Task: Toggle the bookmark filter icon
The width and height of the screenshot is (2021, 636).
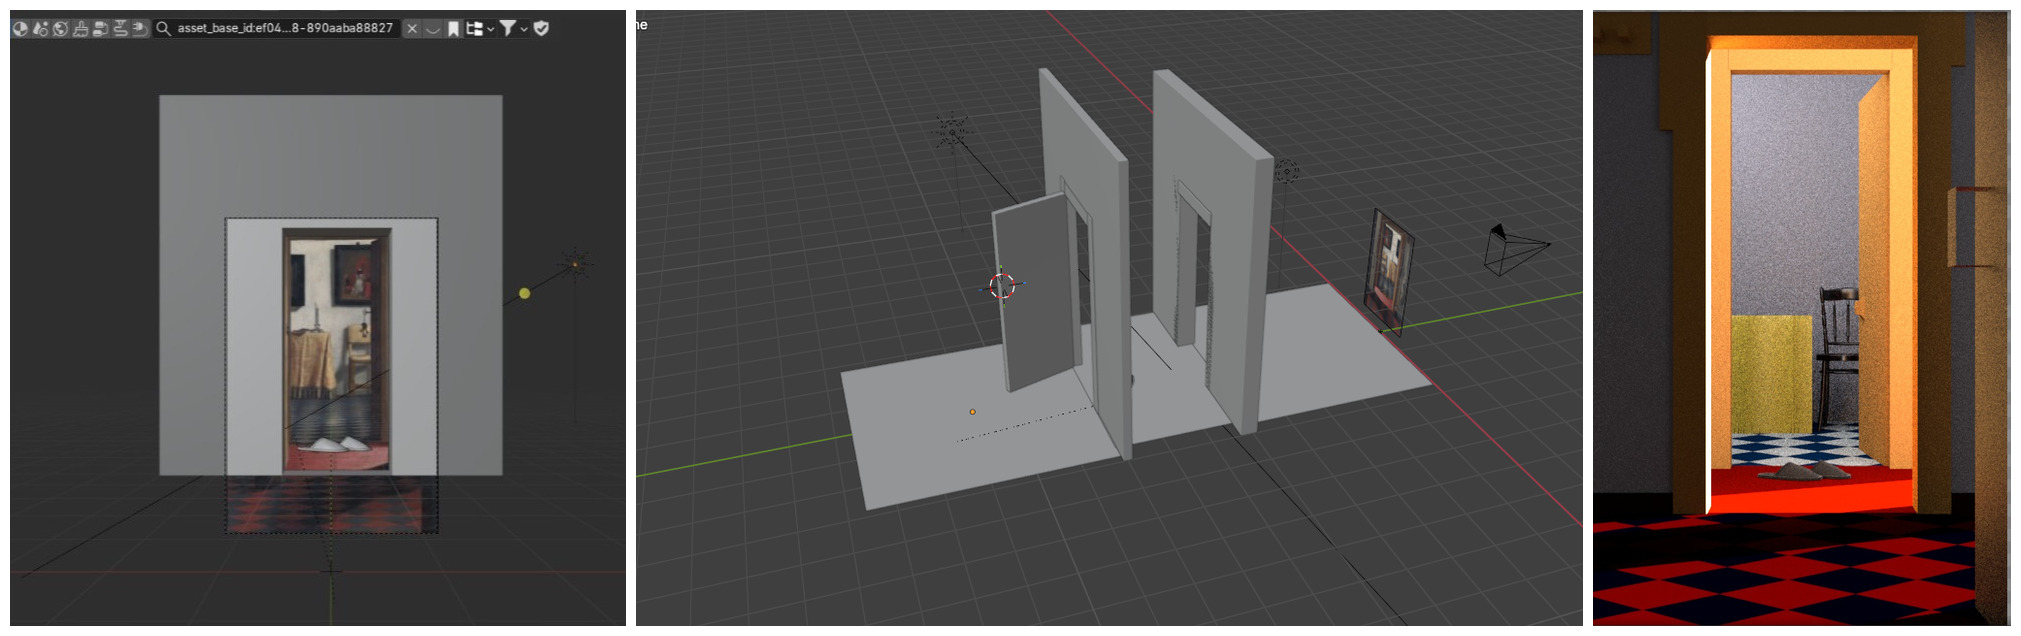Action: point(453,29)
